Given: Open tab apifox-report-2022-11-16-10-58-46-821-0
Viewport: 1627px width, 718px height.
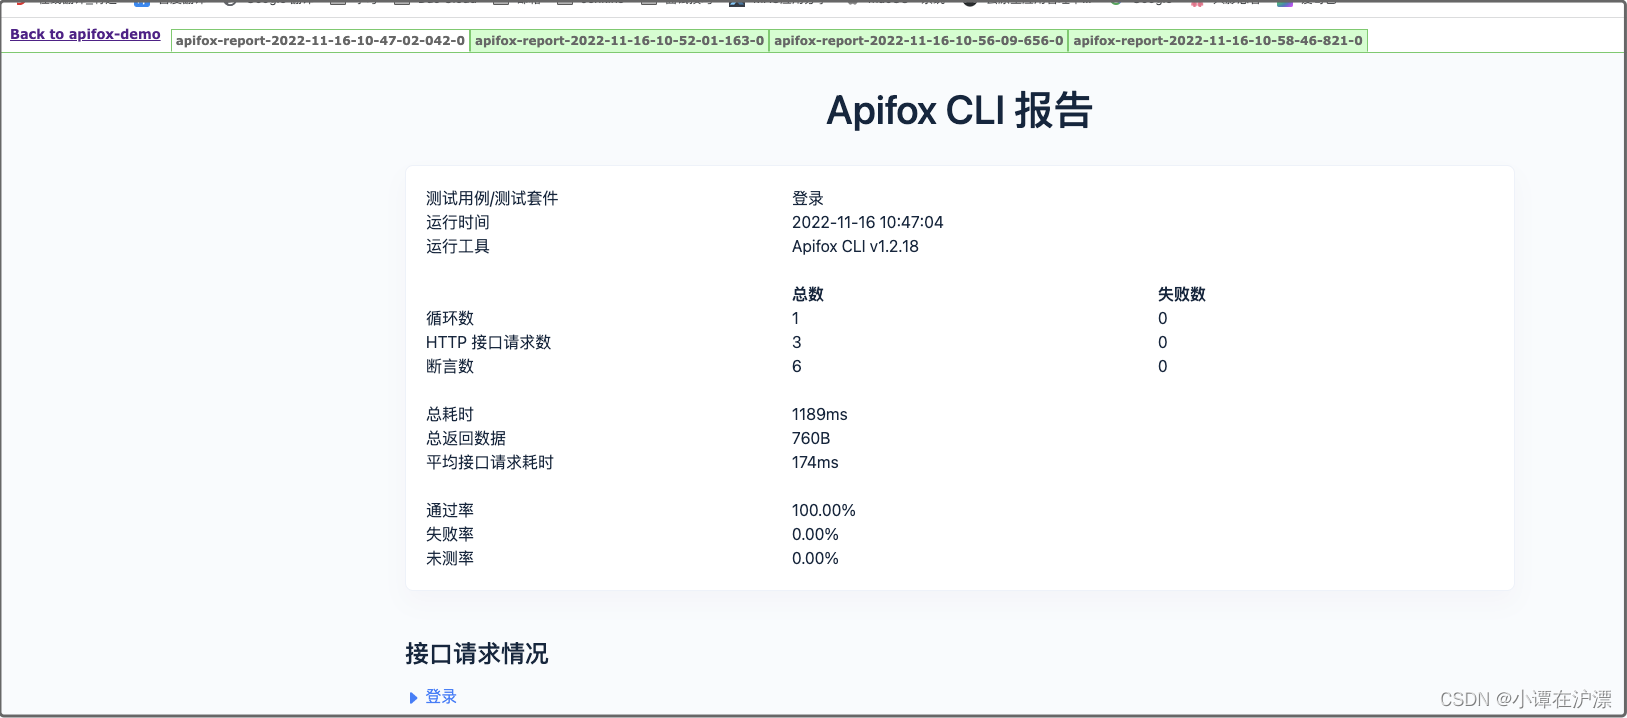Looking at the screenshot, I should pyautogui.click(x=1217, y=41).
